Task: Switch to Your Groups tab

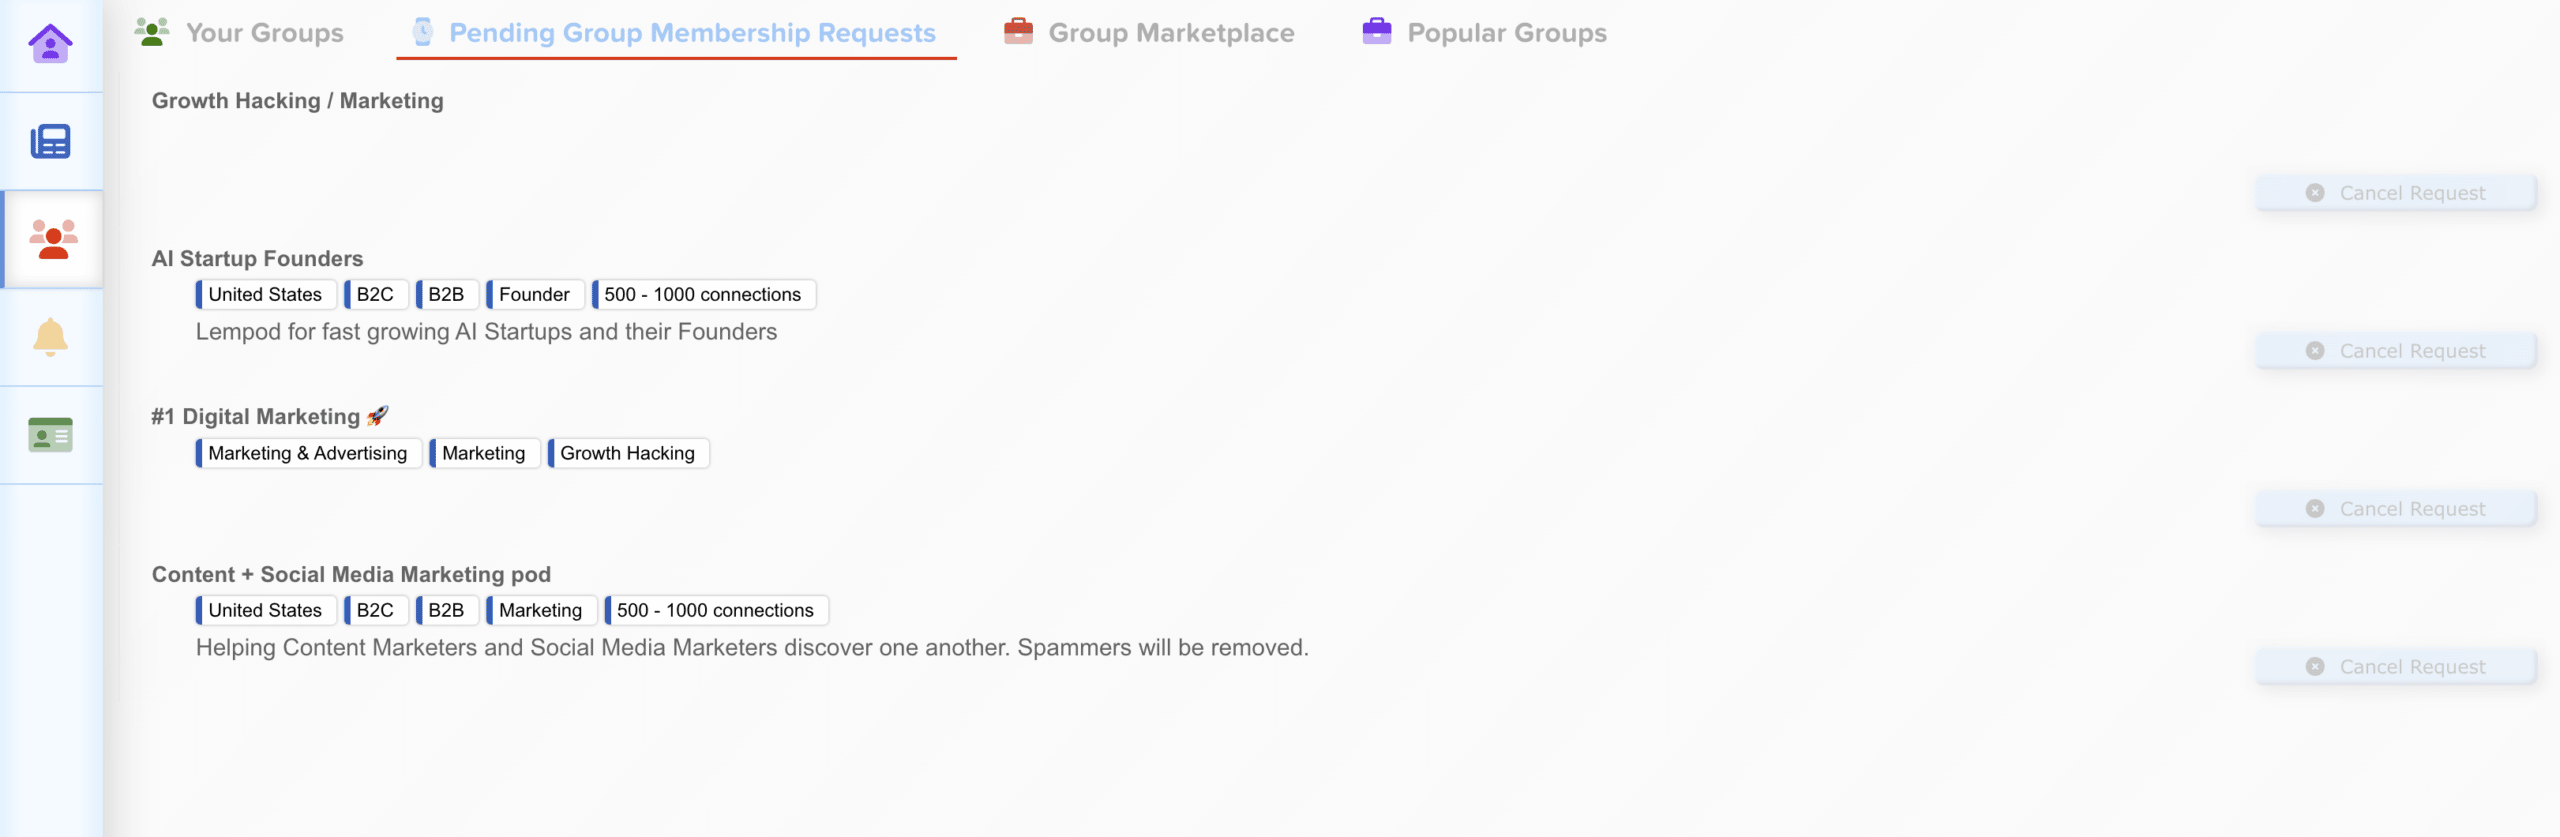Action: pyautogui.click(x=264, y=33)
